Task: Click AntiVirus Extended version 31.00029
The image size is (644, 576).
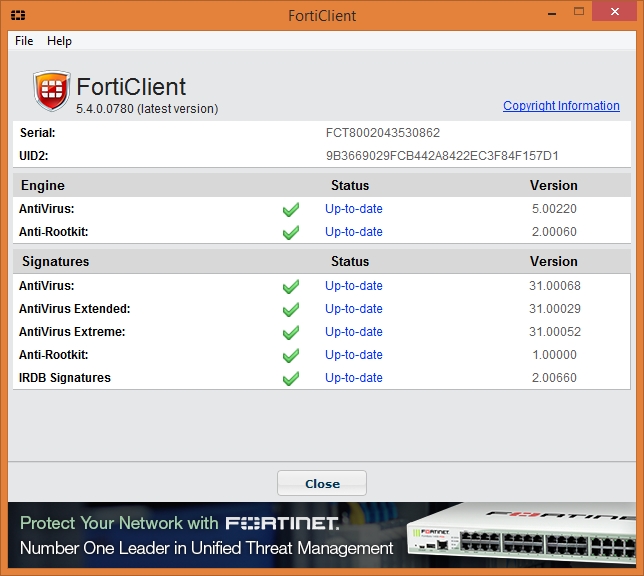Action: [x=554, y=309]
